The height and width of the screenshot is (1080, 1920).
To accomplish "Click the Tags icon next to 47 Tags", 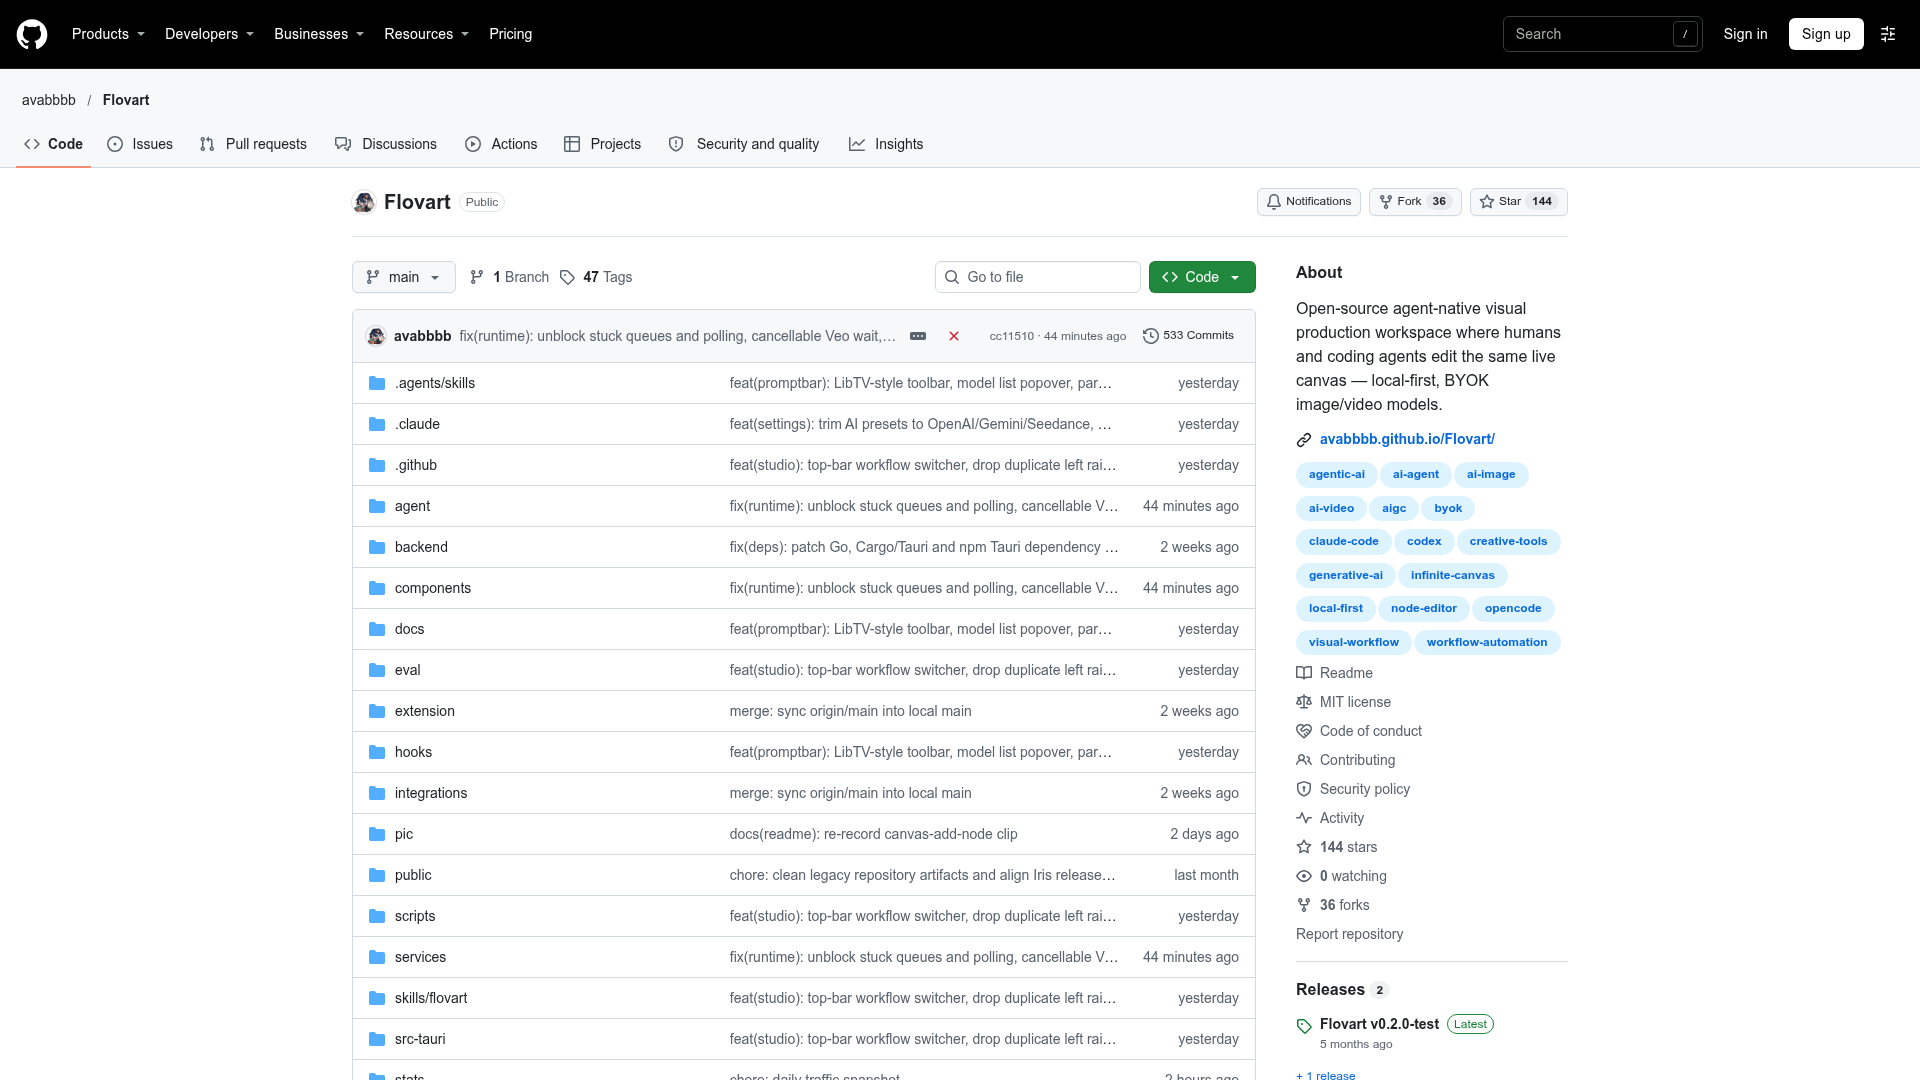I will [567, 277].
